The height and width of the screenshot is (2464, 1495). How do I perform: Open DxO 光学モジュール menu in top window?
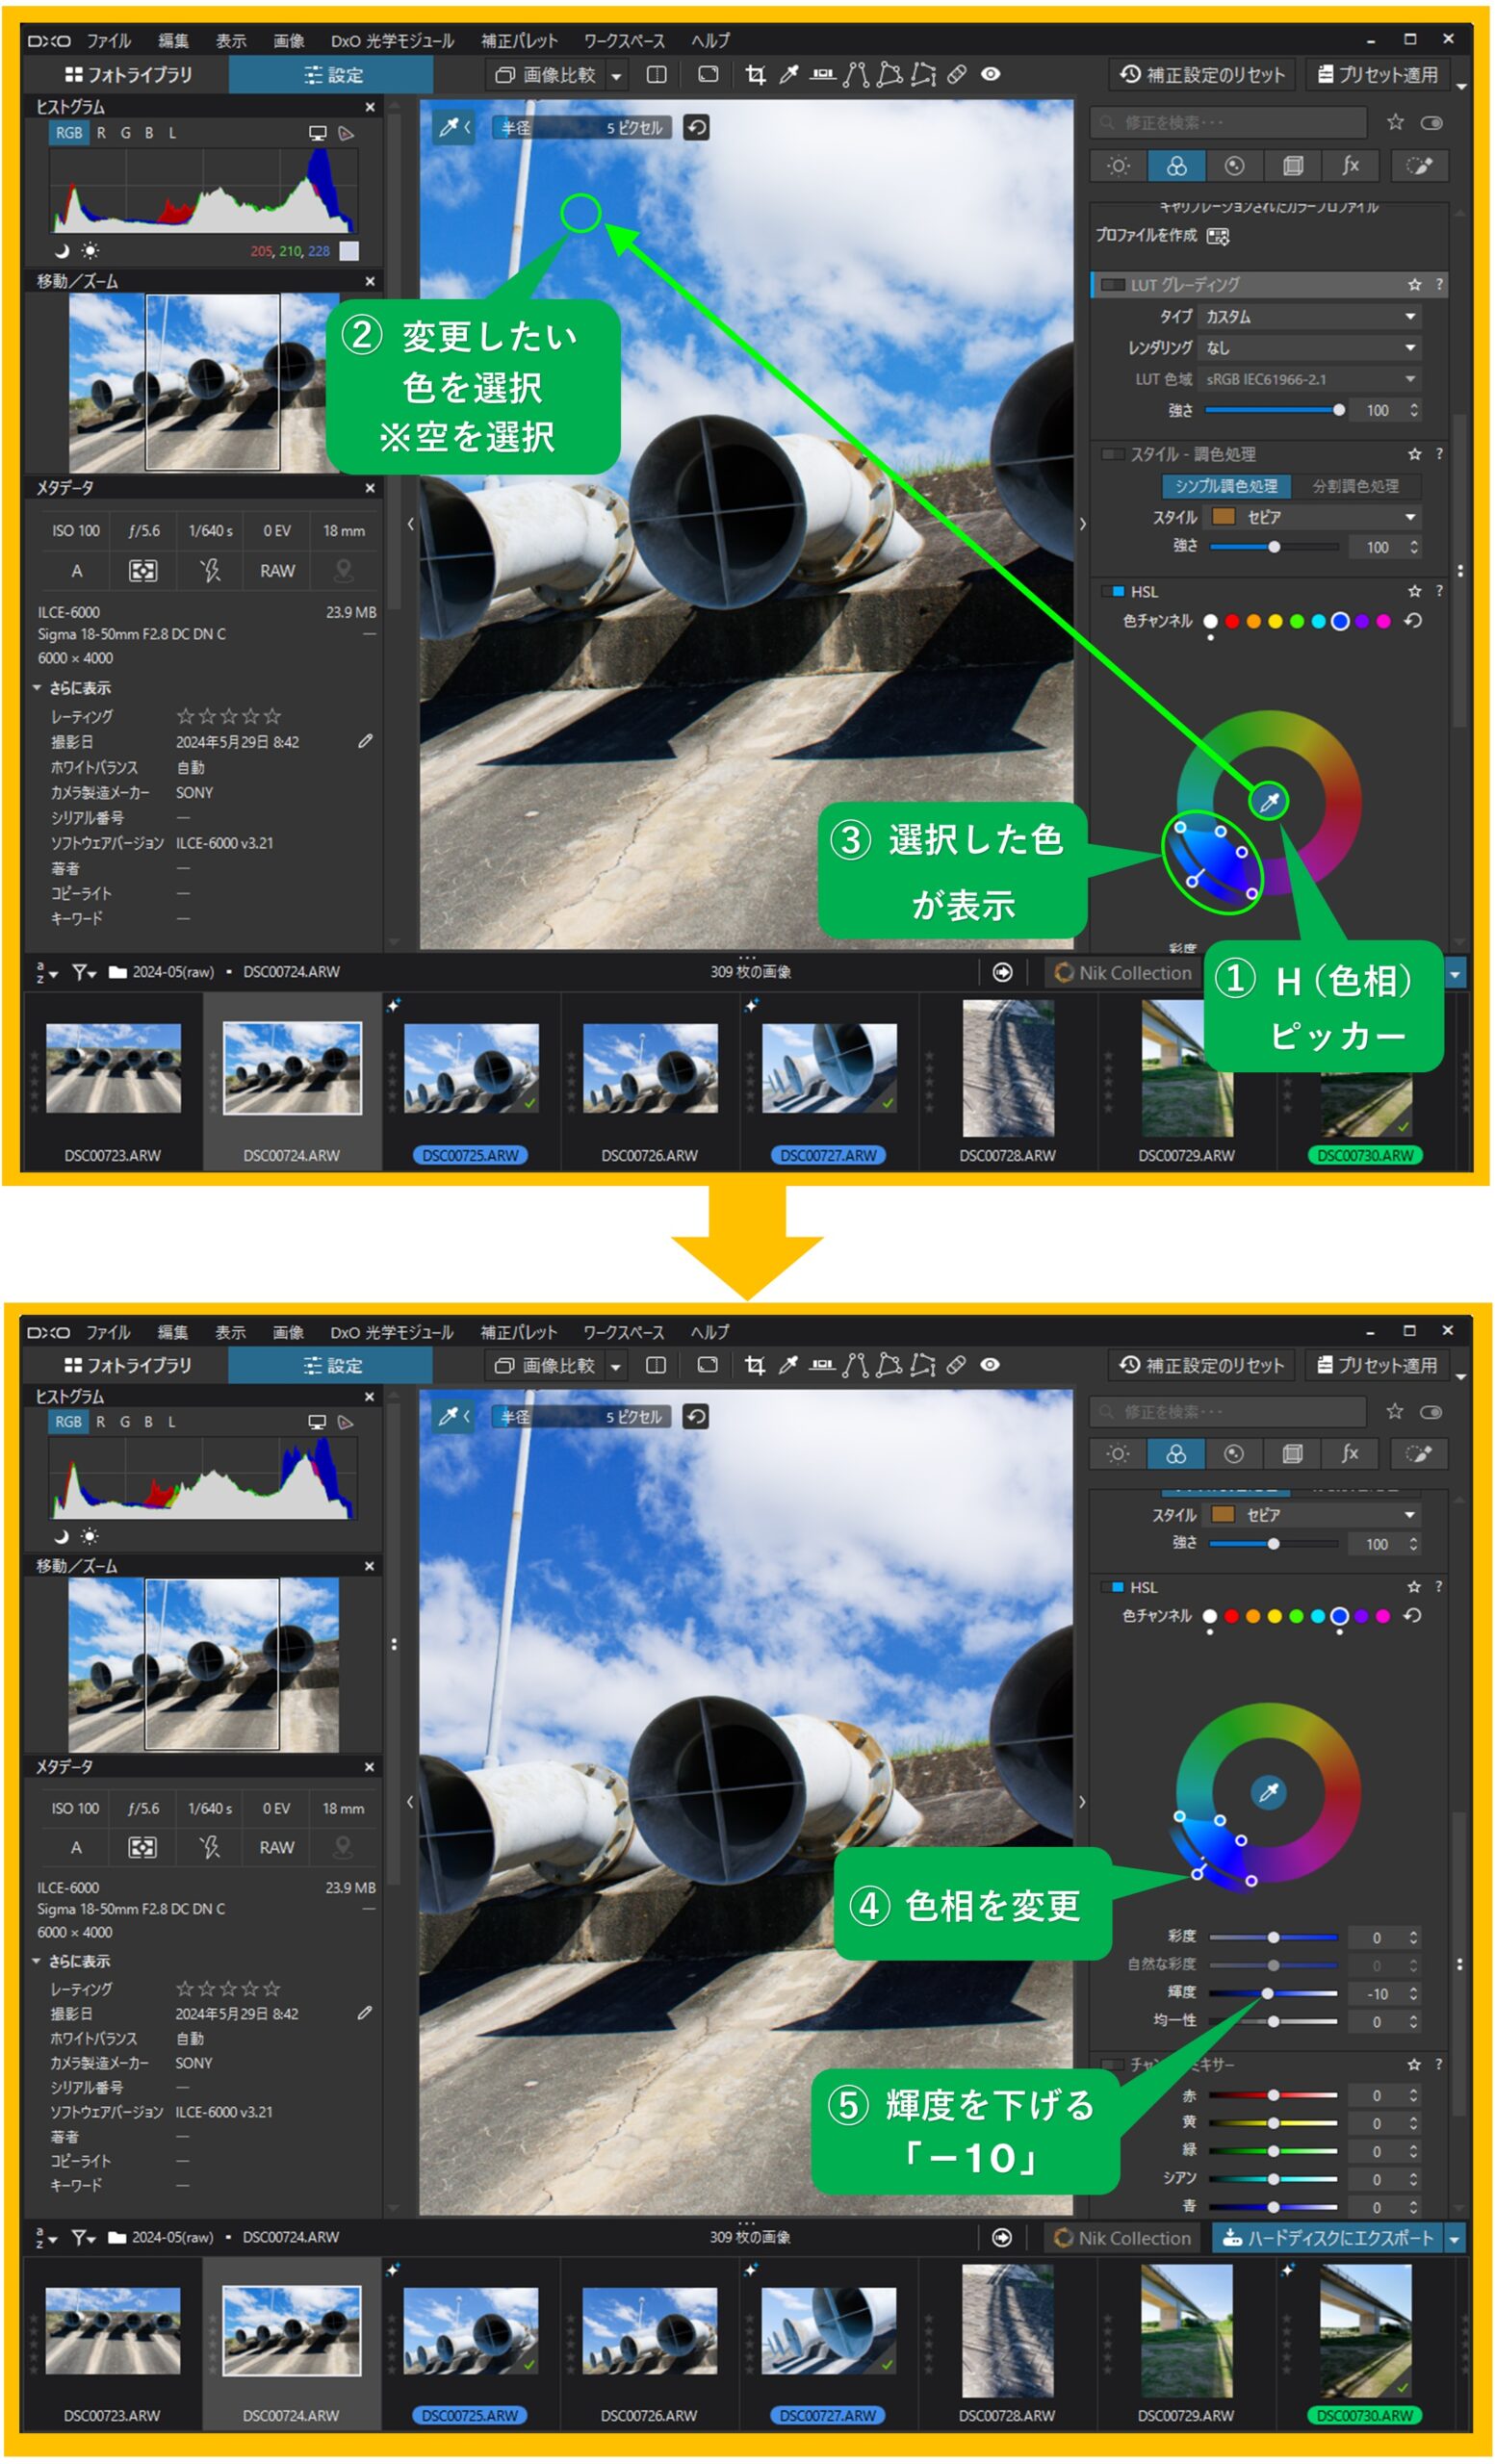(x=393, y=41)
